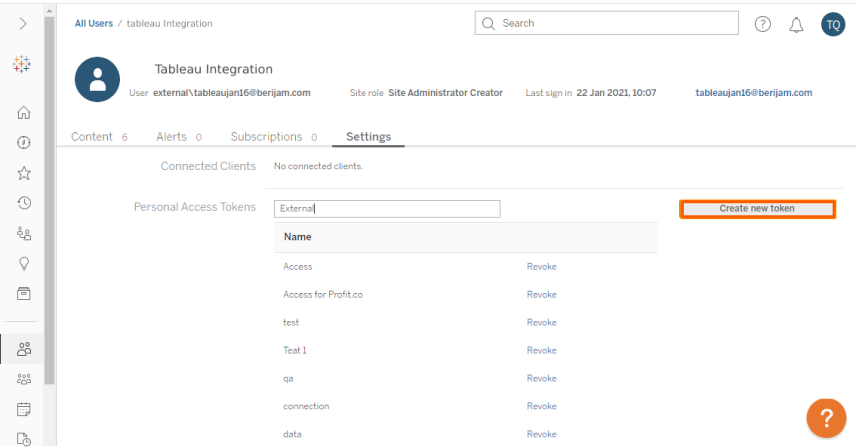Click the Name column header
856x447 pixels.
coord(298,237)
